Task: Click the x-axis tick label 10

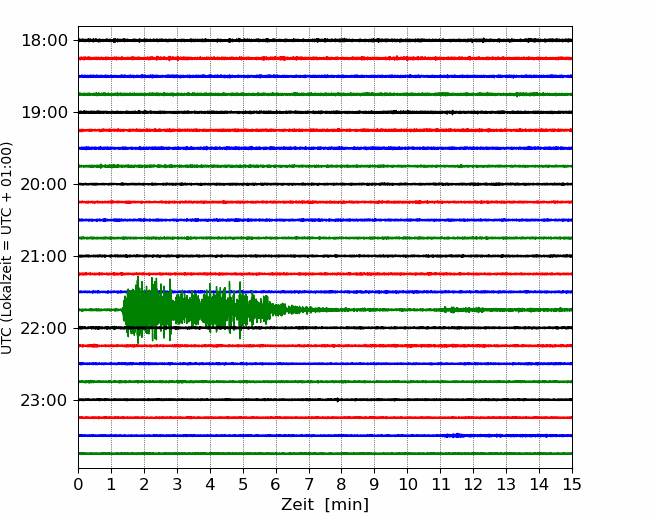Action: [407, 484]
